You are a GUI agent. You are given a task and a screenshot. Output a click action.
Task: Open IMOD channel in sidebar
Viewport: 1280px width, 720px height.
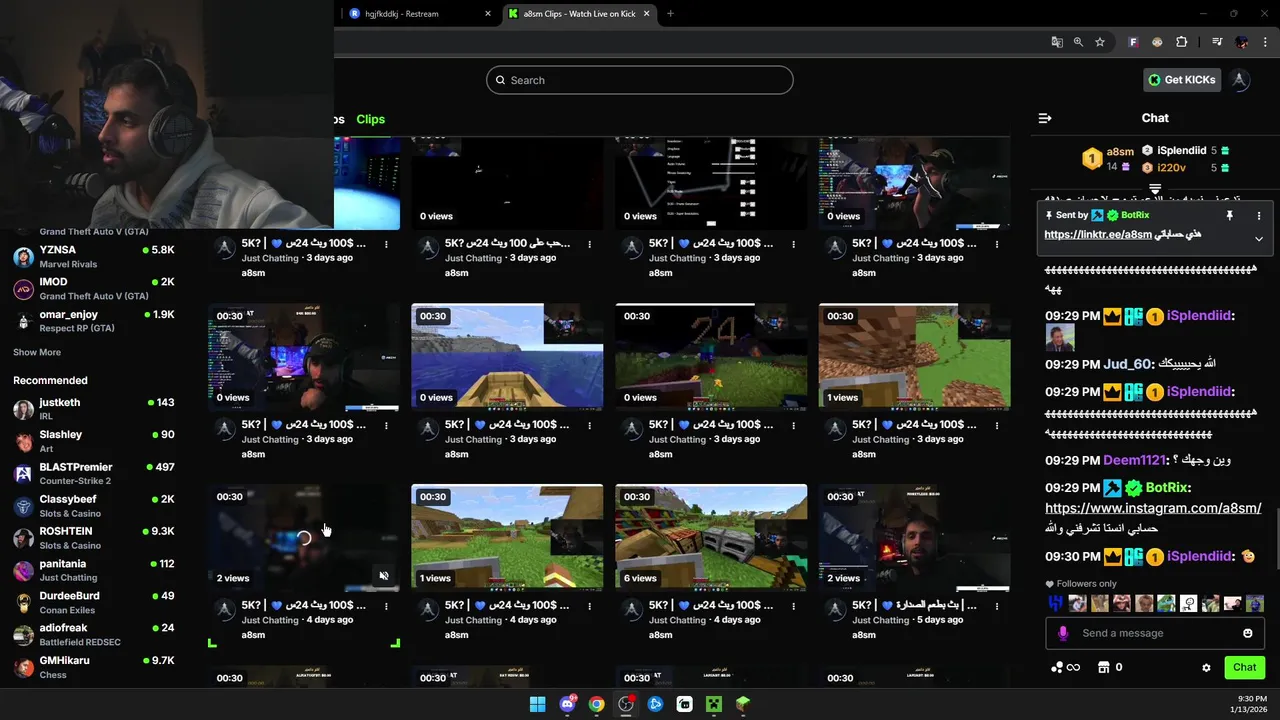coord(94,289)
